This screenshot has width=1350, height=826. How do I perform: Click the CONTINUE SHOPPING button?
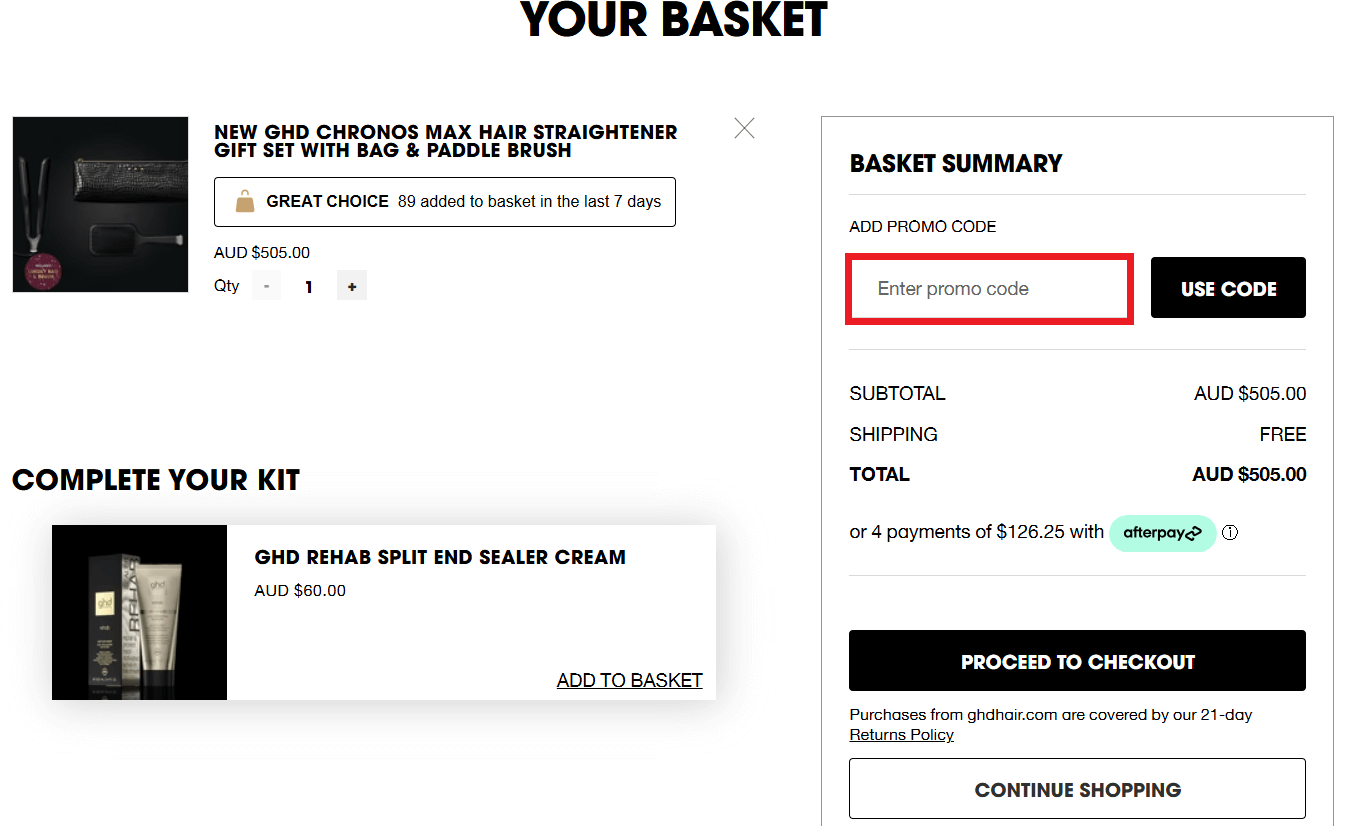1077,789
